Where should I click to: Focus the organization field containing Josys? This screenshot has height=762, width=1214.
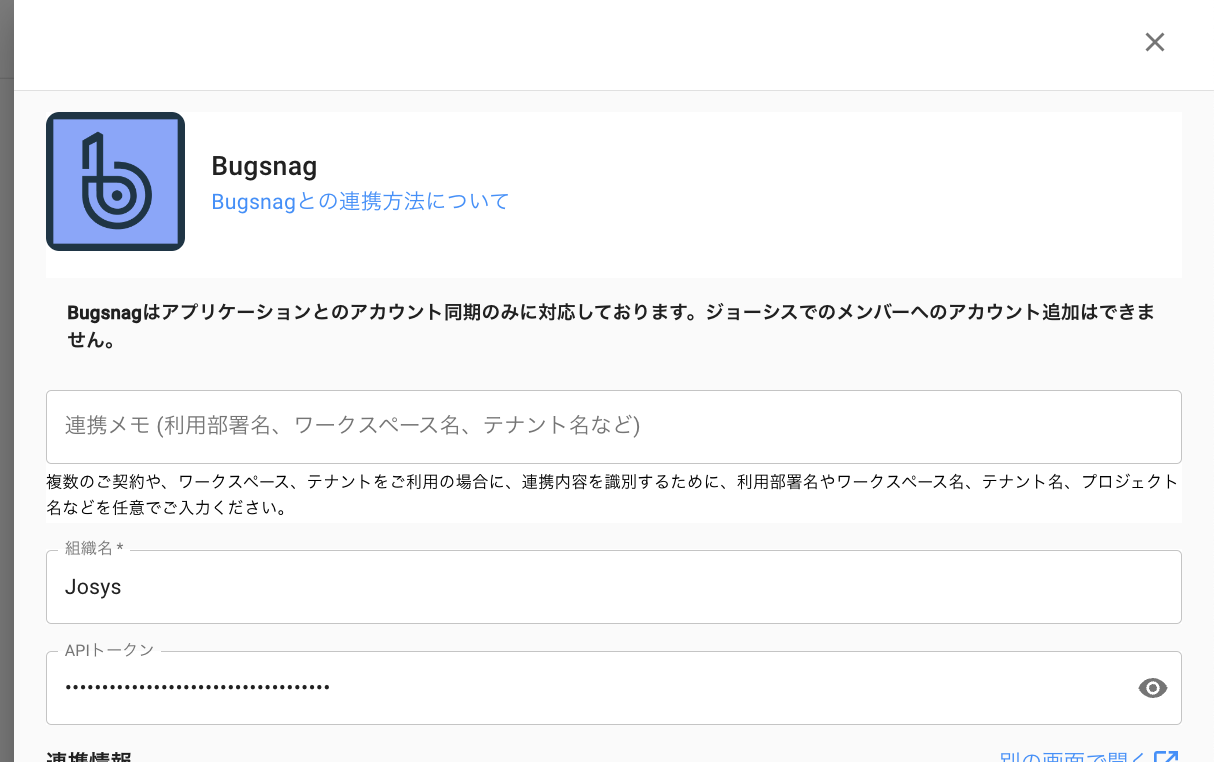(x=613, y=588)
